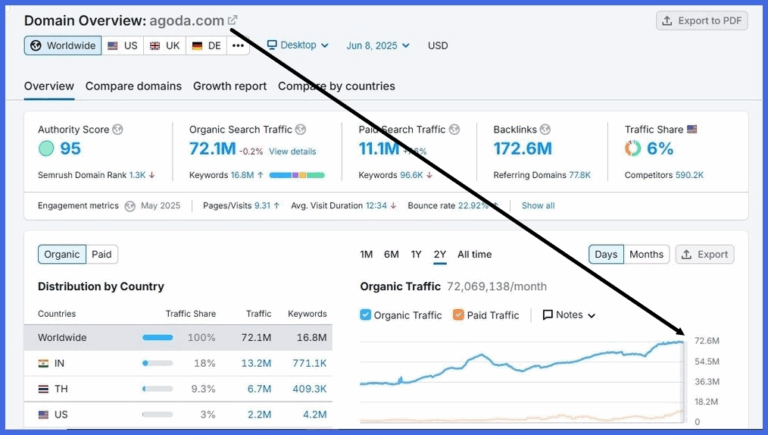Click Show all engagement metrics
The width and height of the screenshot is (768, 435).
[538, 206]
